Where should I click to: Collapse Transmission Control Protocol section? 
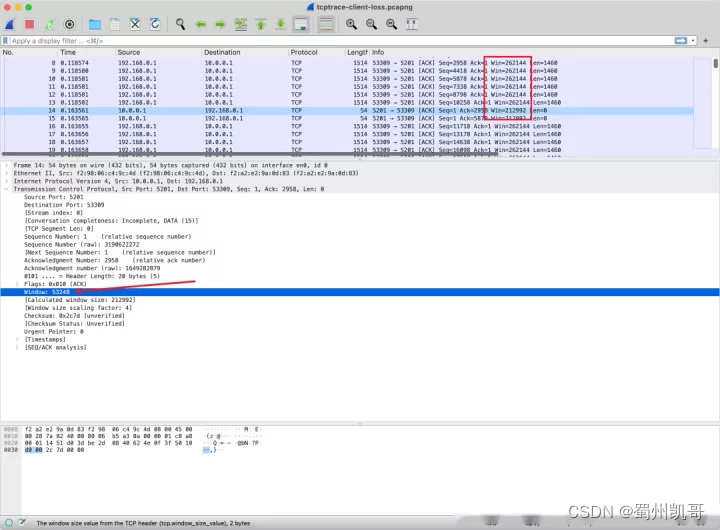point(6,189)
